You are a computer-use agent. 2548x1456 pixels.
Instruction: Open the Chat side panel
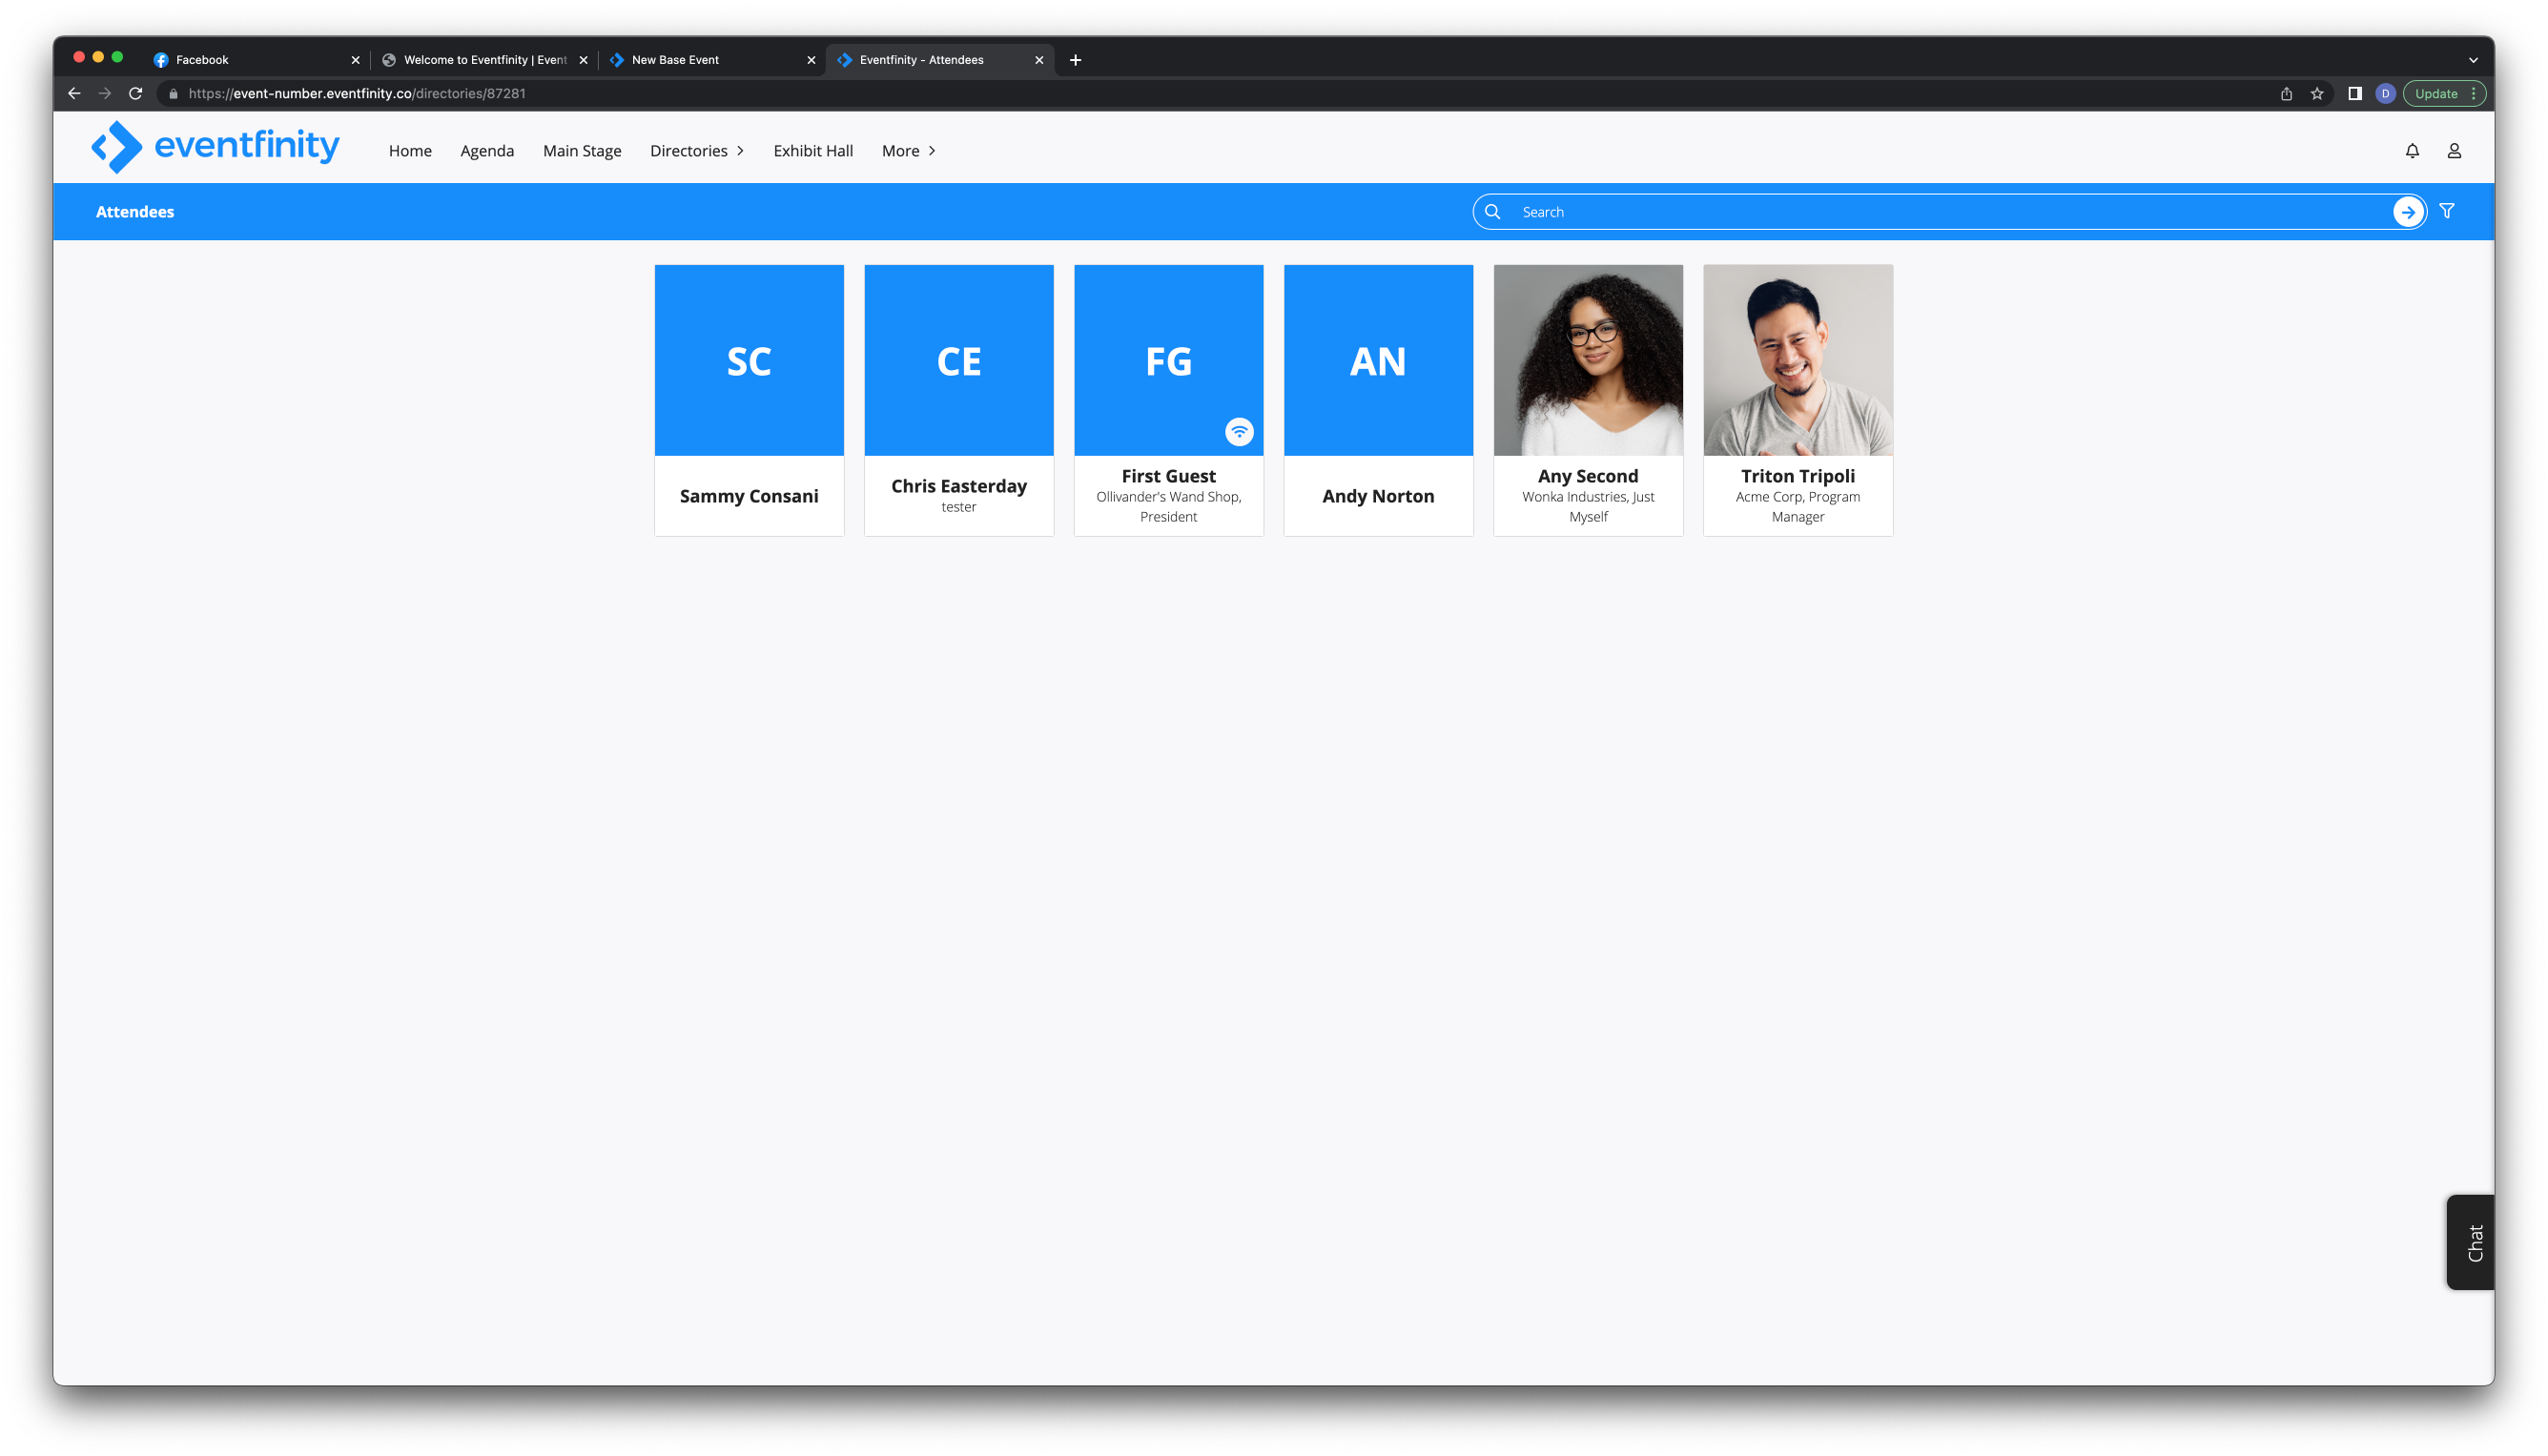pos(2473,1242)
